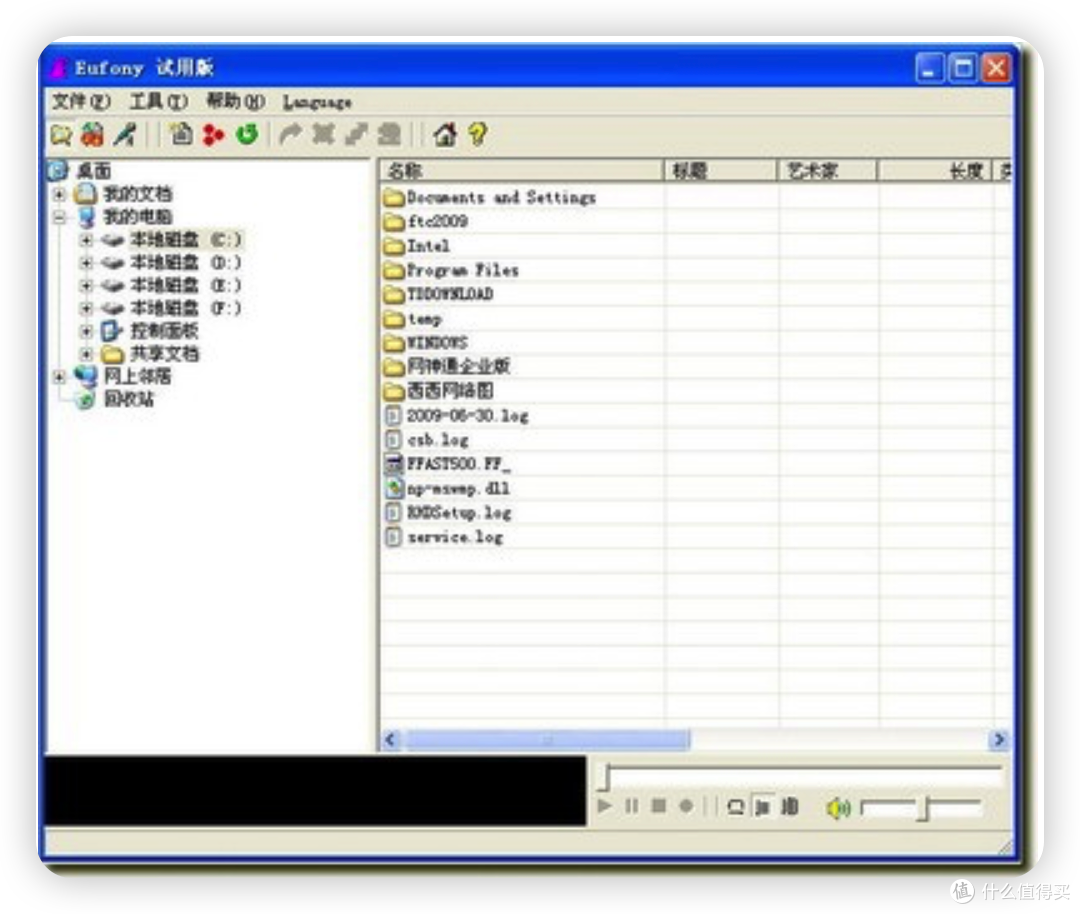
Task: Click the volume slider handle
Action: [924, 807]
